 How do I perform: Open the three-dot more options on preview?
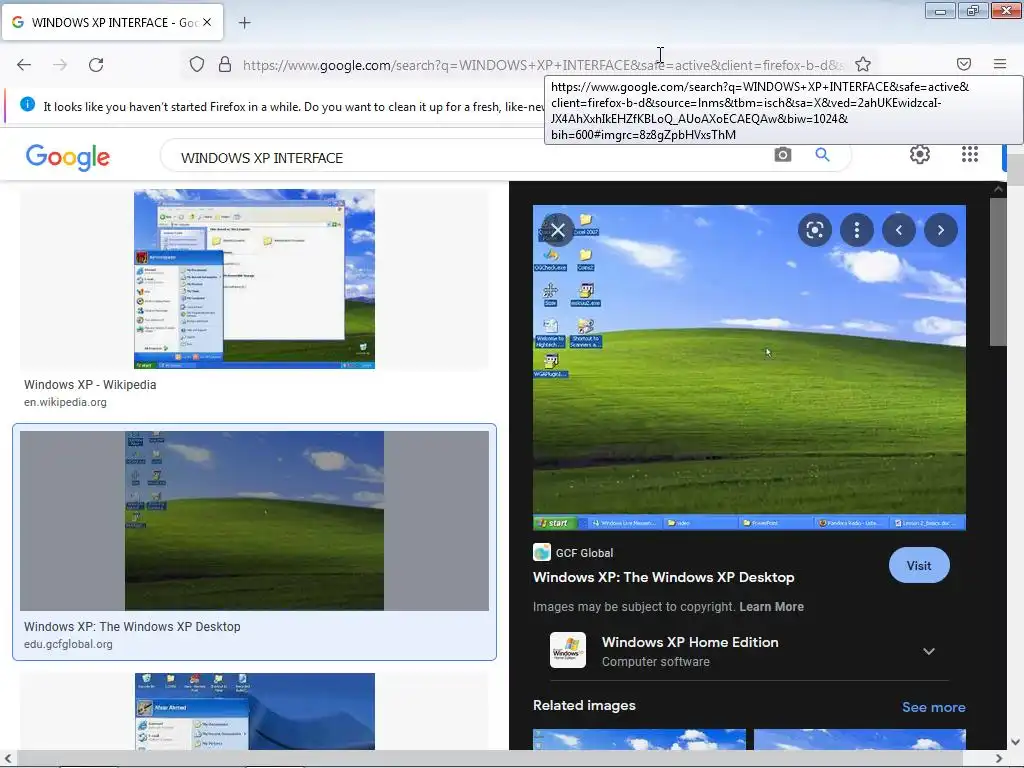pos(857,230)
